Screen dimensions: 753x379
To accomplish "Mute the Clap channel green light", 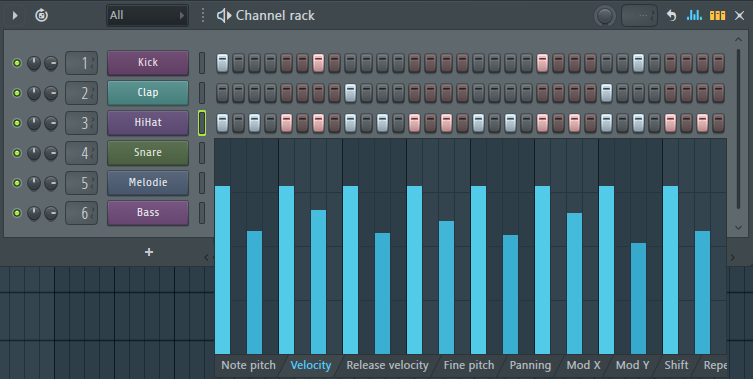I will click(17, 93).
